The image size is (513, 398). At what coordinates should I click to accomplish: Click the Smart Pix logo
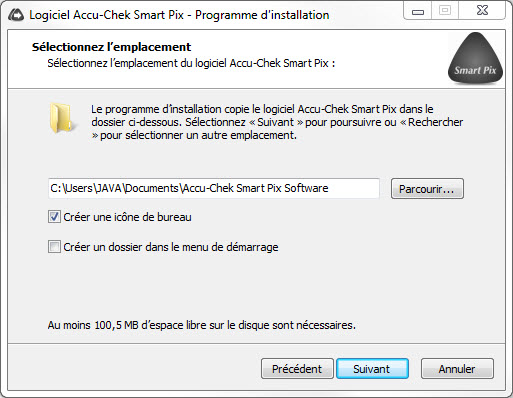point(475,58)
